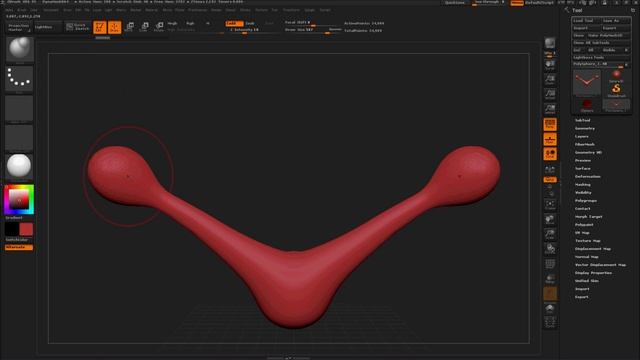
Task: Select the Move transform icon
Action: pyautogui.click(x=129, y=27)
